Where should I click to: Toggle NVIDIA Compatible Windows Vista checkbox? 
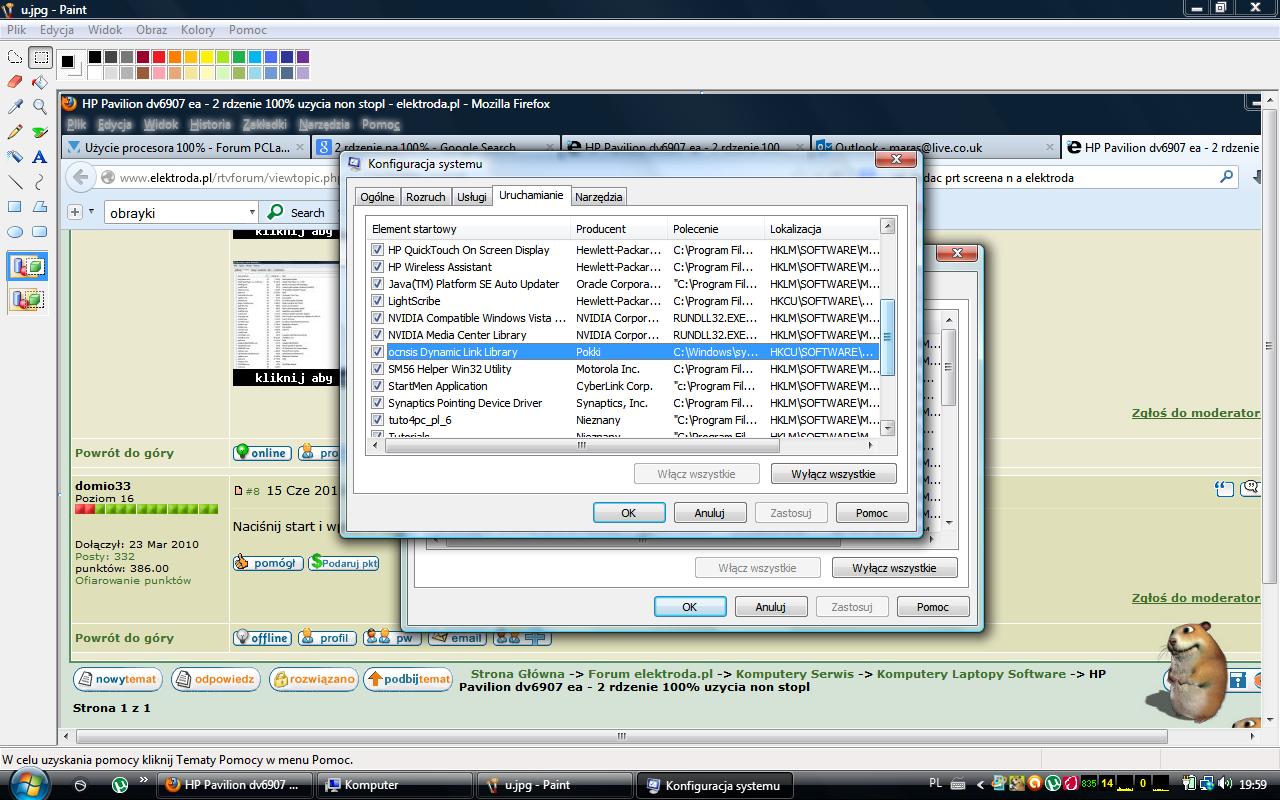(377, 318)
